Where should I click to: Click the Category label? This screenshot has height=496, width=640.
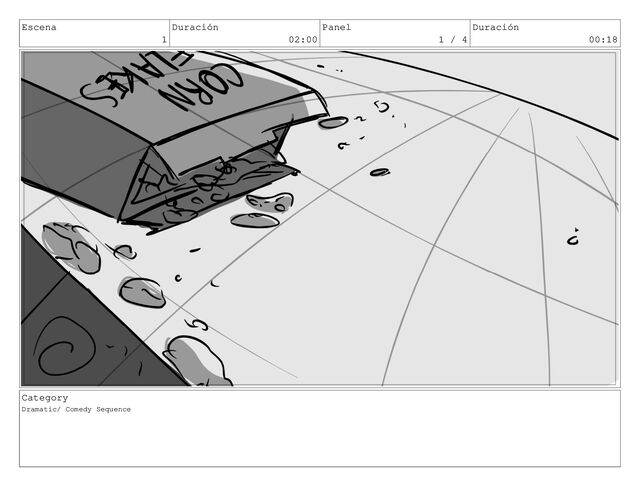[x=45, y=398]
